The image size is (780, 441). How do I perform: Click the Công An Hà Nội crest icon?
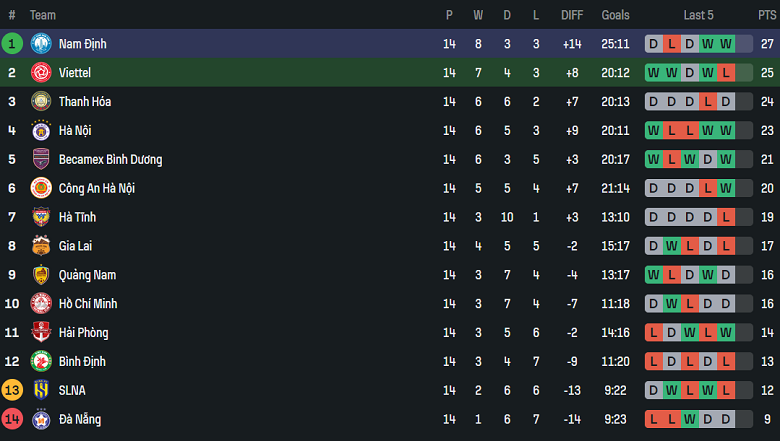point(41,188)
